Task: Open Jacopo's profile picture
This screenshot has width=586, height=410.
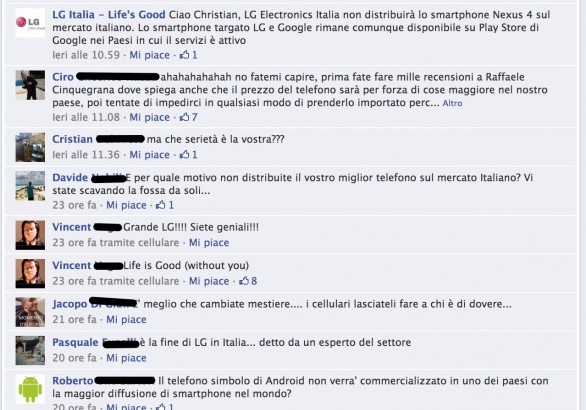Action: tap(30, 312)
